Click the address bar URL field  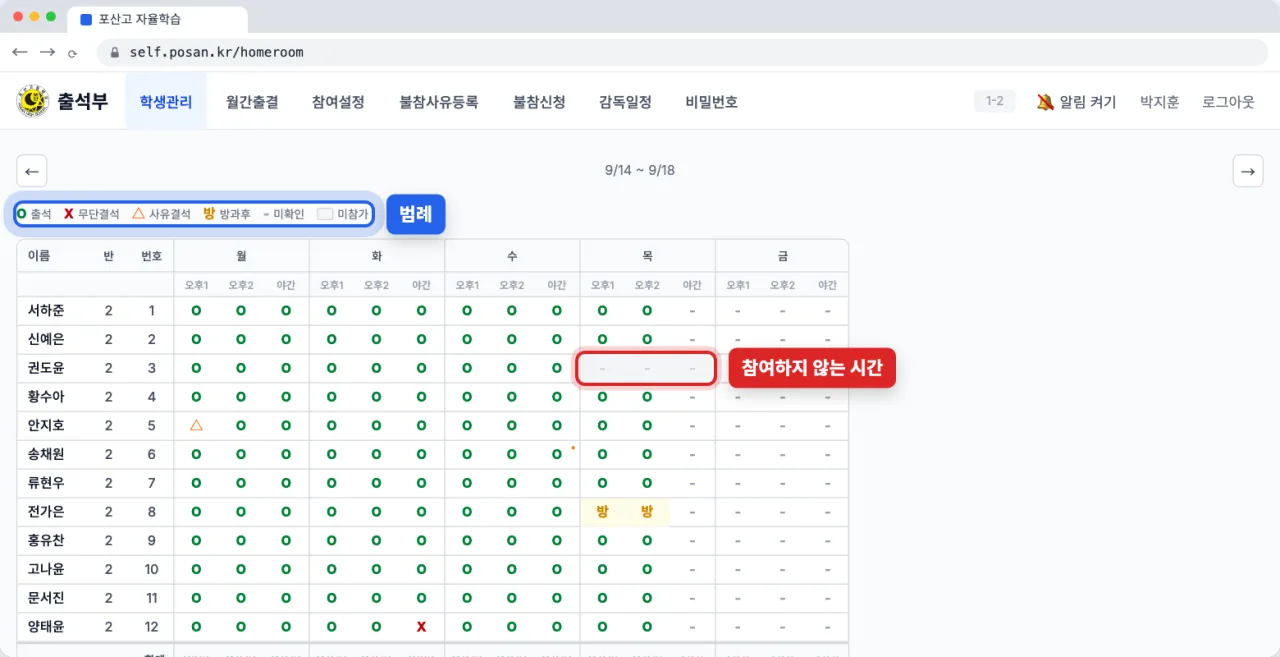(683, 52)
